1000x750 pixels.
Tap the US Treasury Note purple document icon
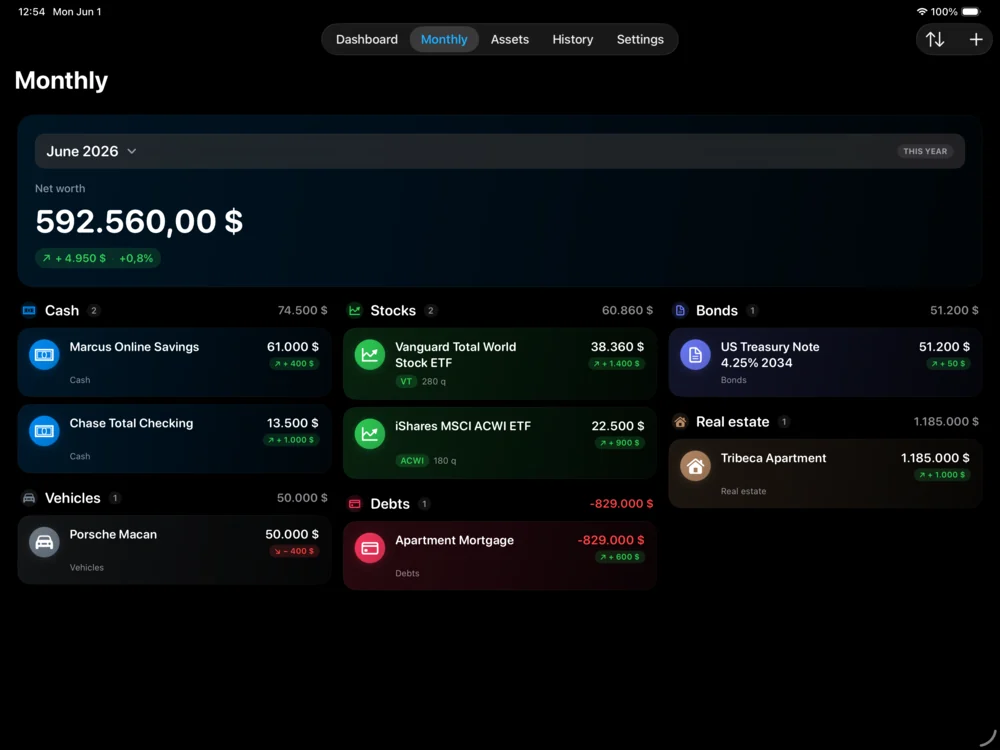click(x=695, y=355)
